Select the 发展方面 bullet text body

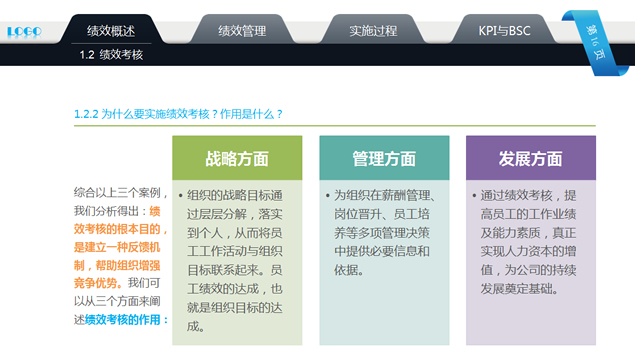[x=528, y=242]
